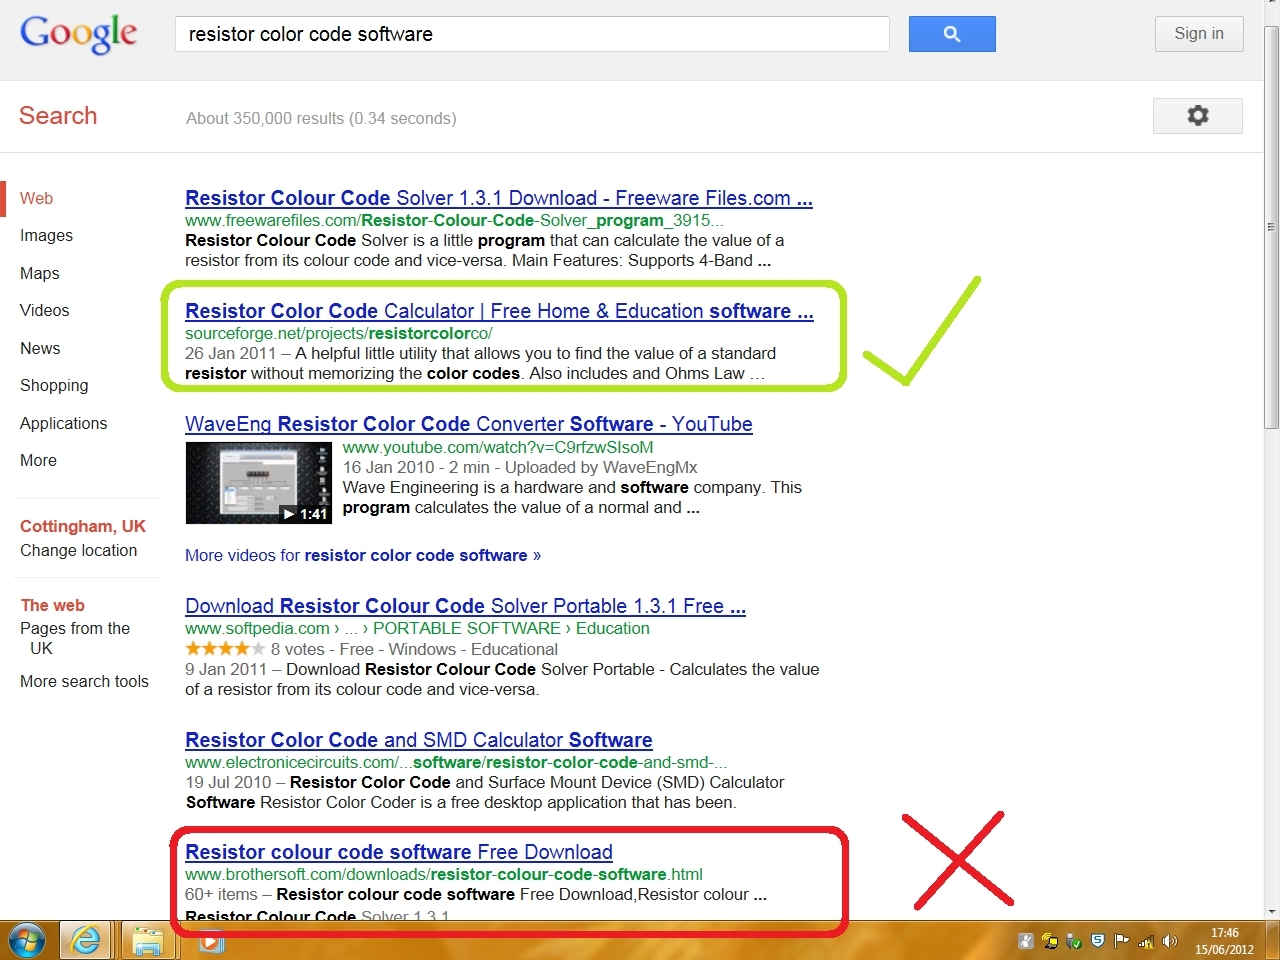Image resolution: width=1280 pixels, height=960 pixels.
Task: Click the Safely Remove Hardware tray icon
Action: (1074, 941)
